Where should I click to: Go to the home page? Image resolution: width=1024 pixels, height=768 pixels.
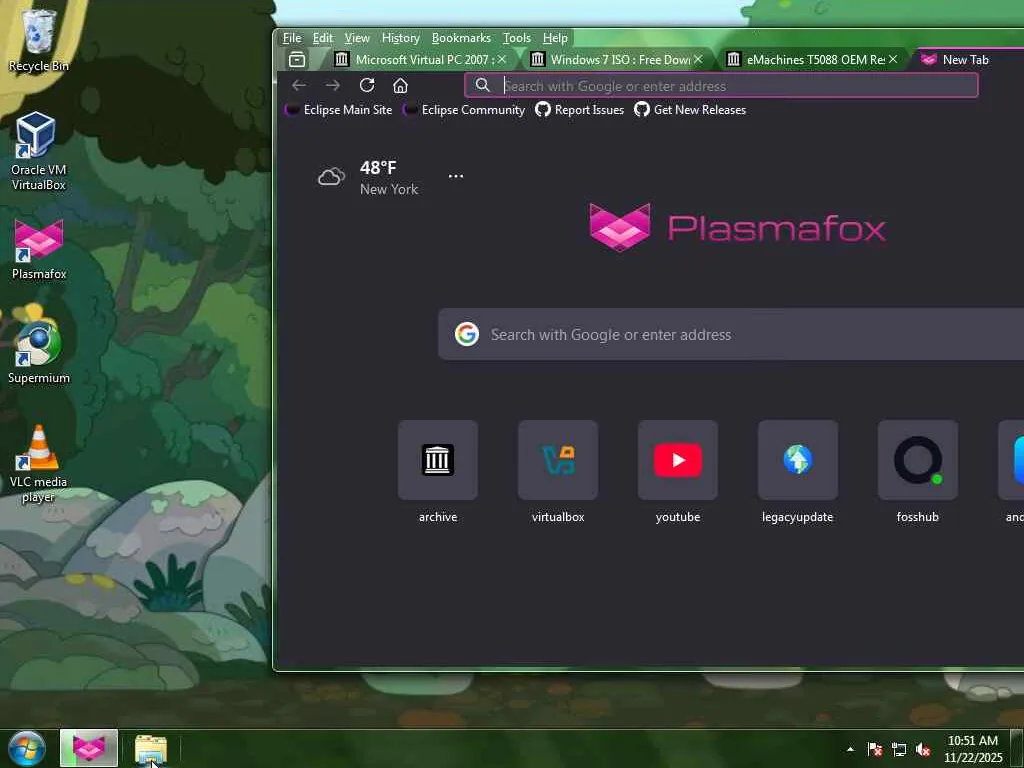400,86
